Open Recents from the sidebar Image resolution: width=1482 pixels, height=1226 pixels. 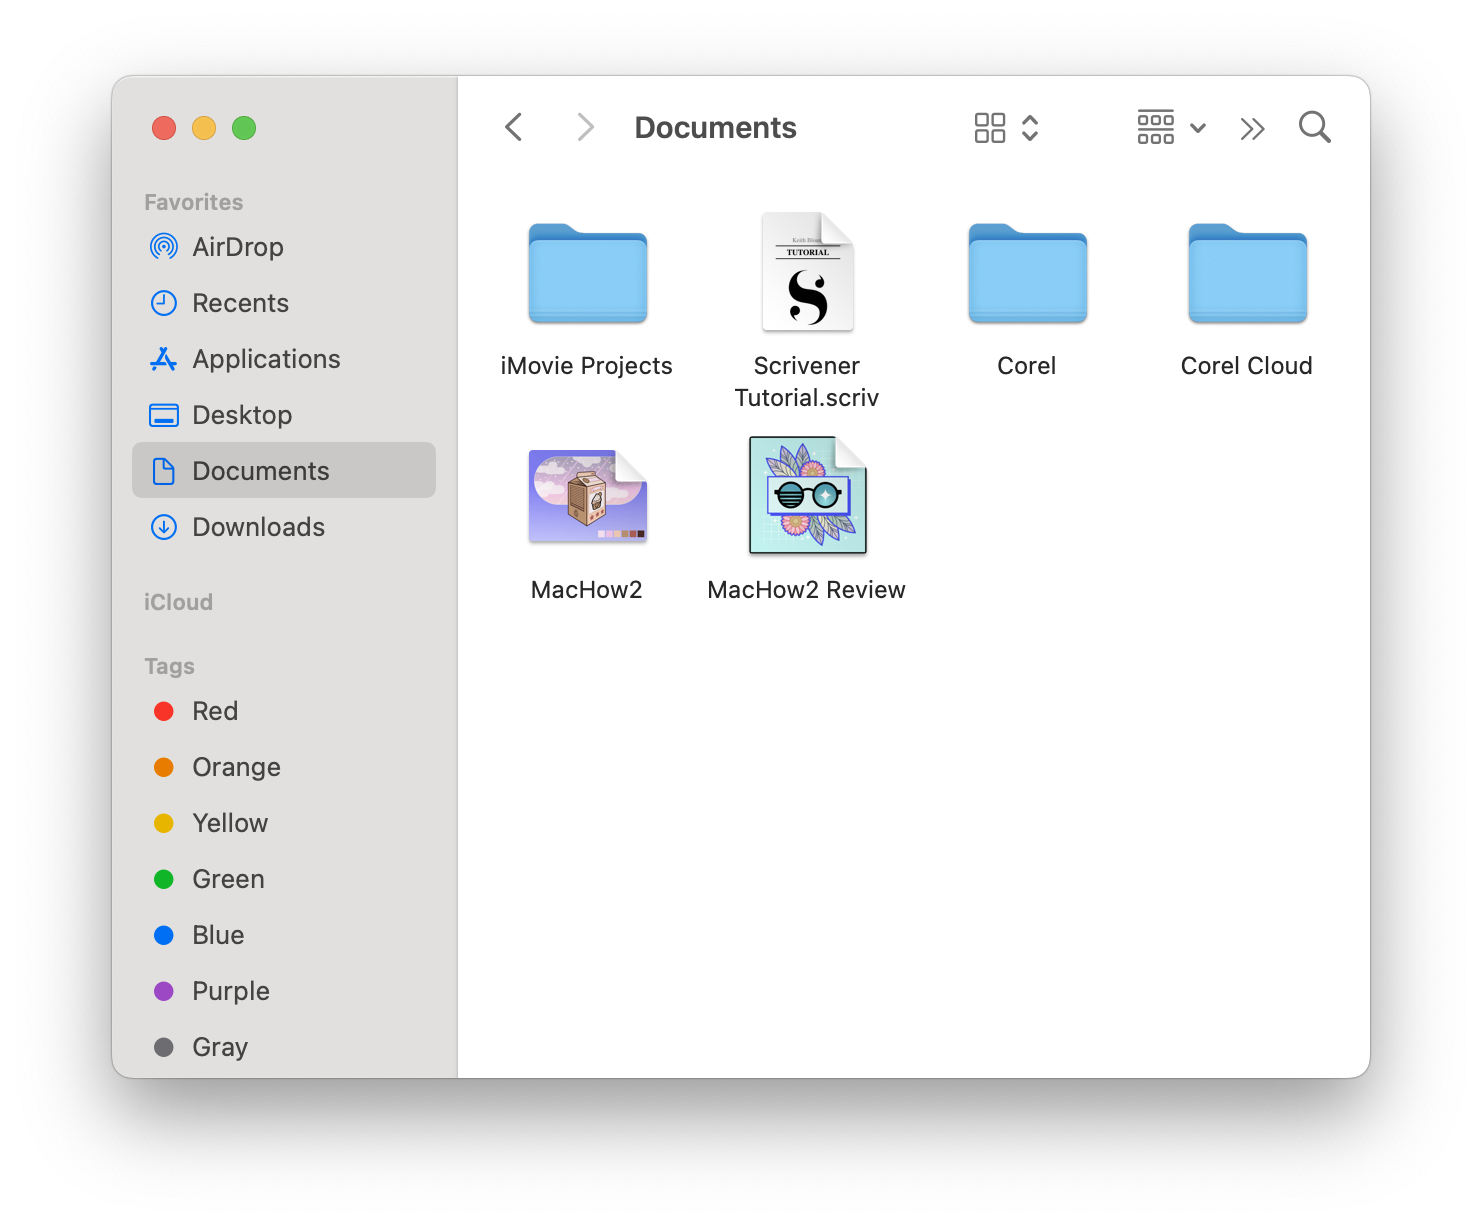coord(240,303)
